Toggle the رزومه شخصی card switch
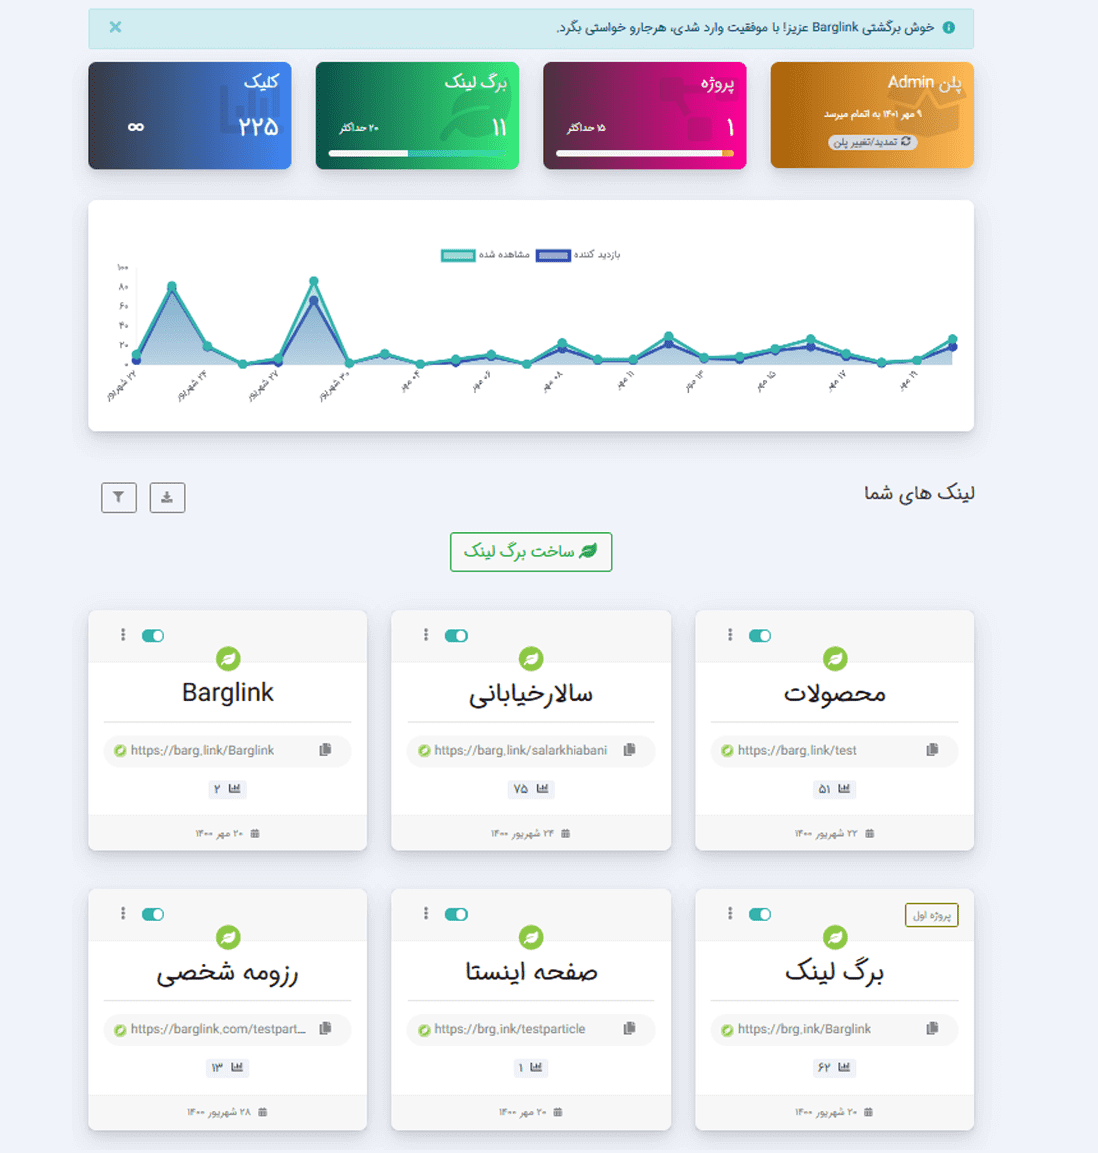 (x=153, y=914)
